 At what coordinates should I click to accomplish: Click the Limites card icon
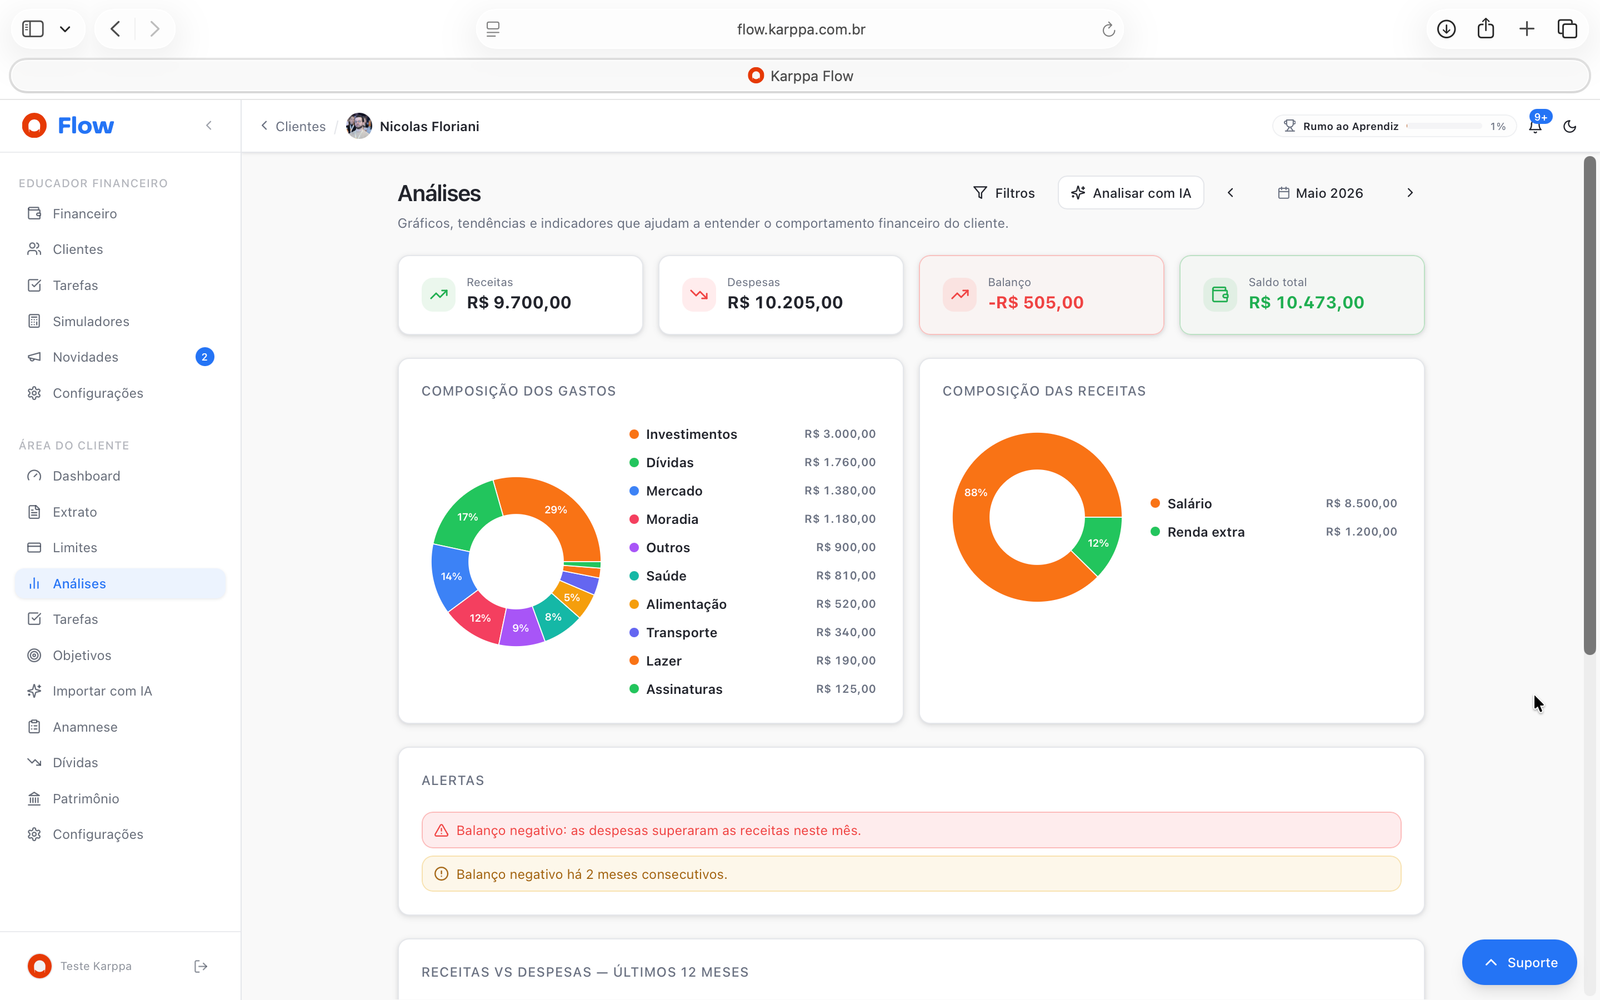pos(34,548)
